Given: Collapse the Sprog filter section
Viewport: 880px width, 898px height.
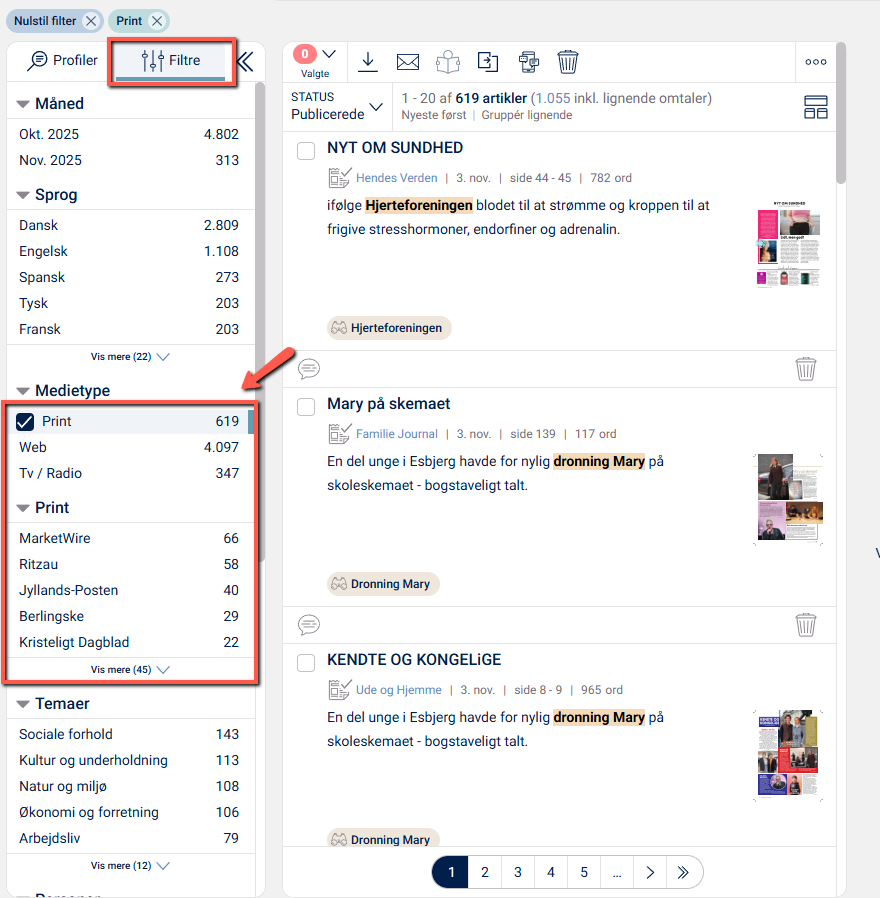Looking at the screenshot, I should 23,195.
